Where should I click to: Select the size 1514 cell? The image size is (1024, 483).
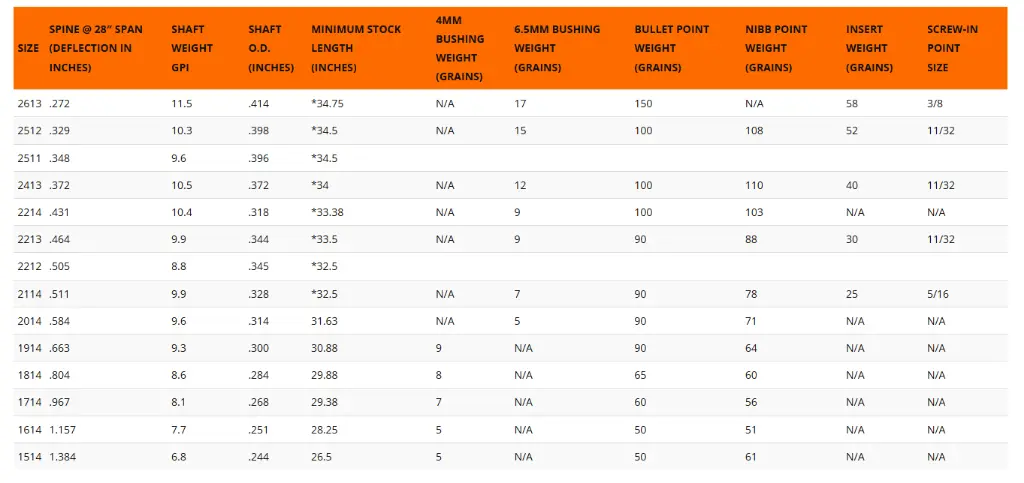coord(29,457)
